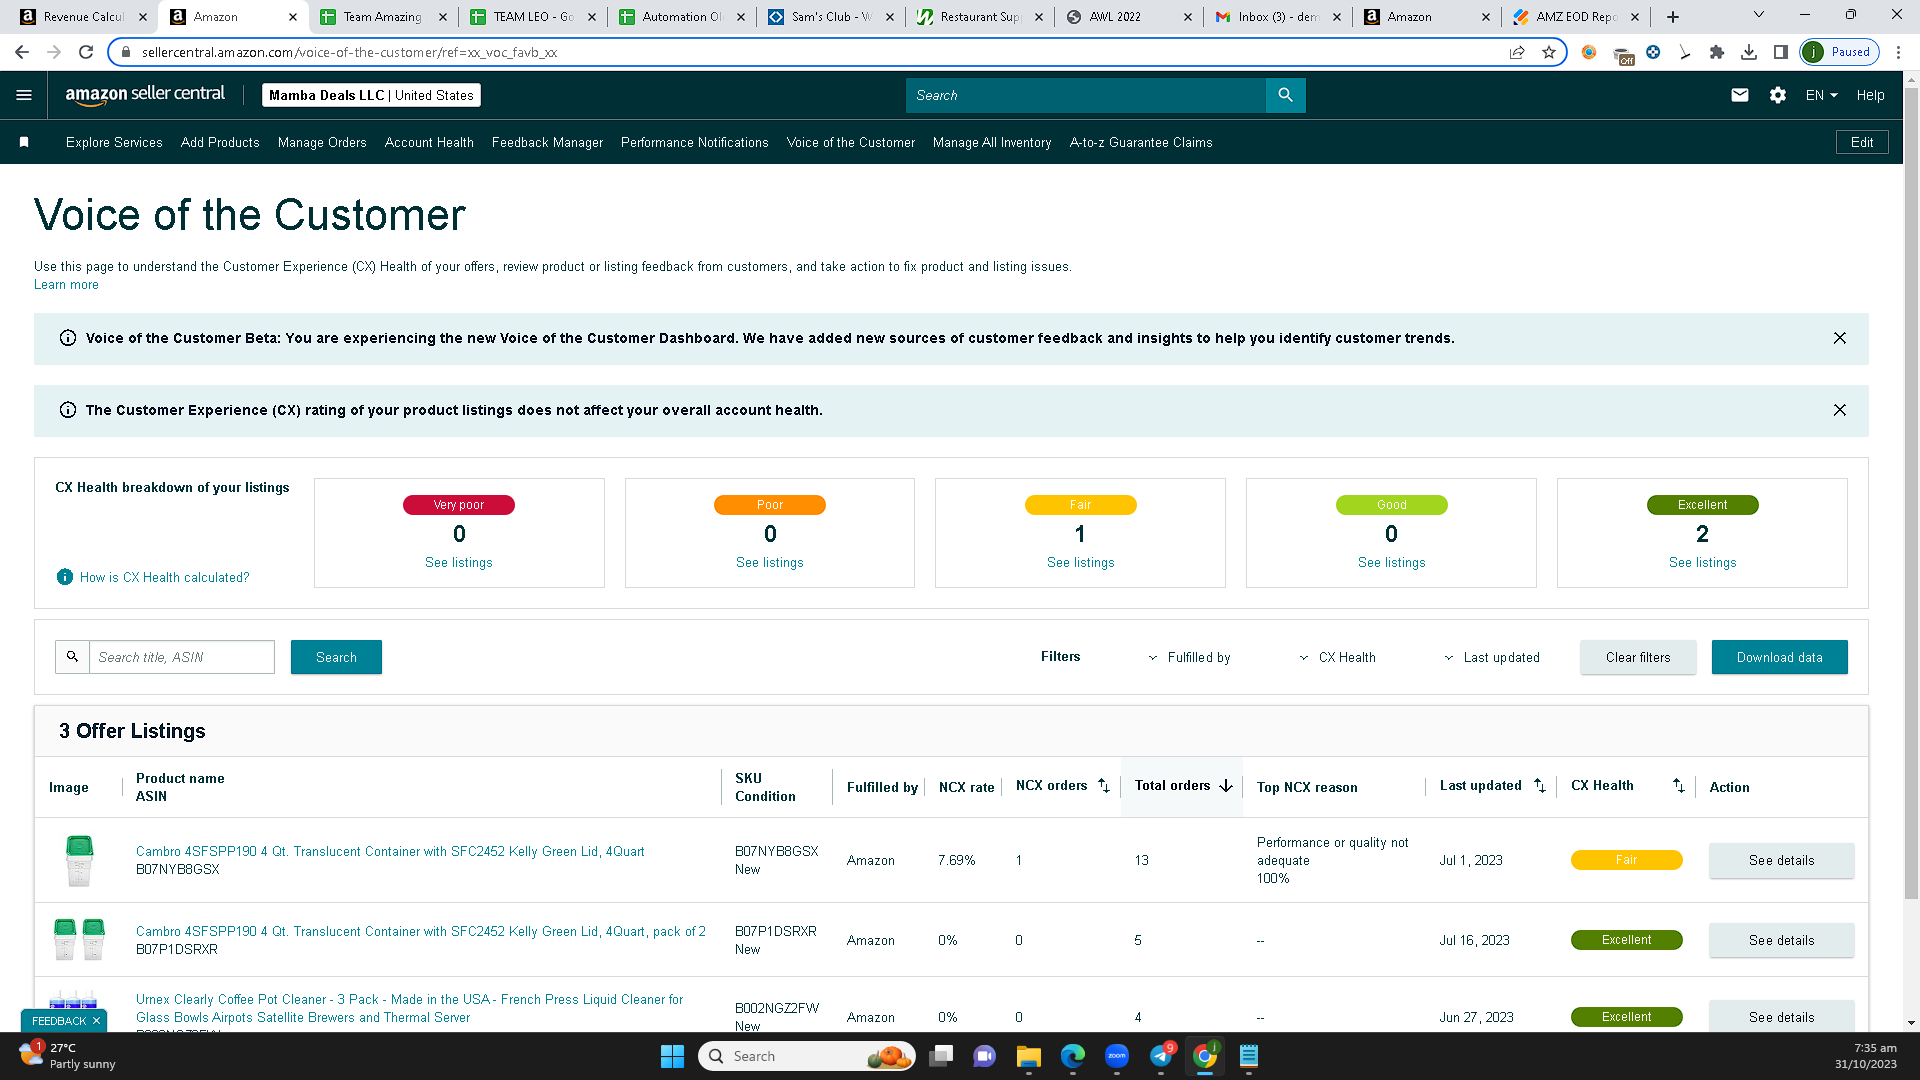Image resolution: width=1920 pixels, height=1080 pixels.
Task: Open the EN language dropdown
Action: pyautogui.click(x=1821, y=95)
